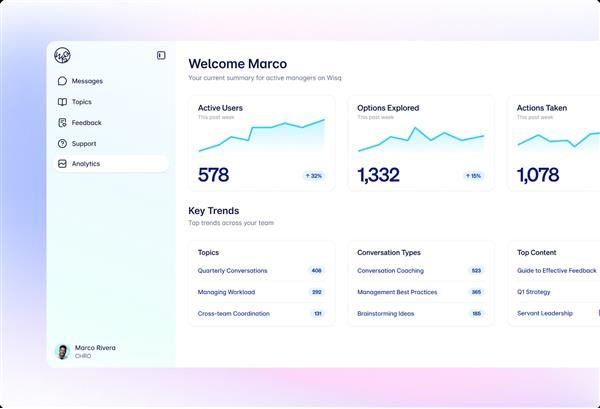This screenshot has width=600, height=409.
Task: Click the Messages speech bubble icon
Action: (x=62, y=81)
